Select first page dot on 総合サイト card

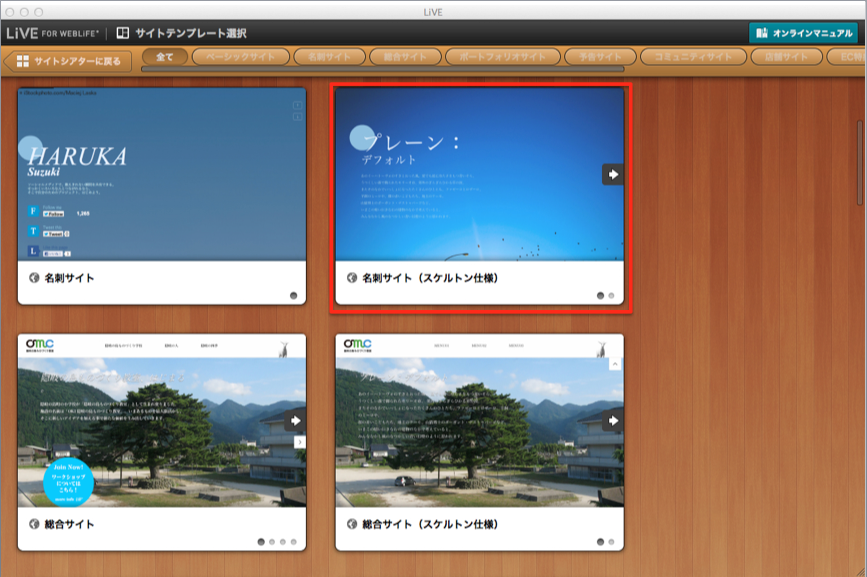(261, 542)
